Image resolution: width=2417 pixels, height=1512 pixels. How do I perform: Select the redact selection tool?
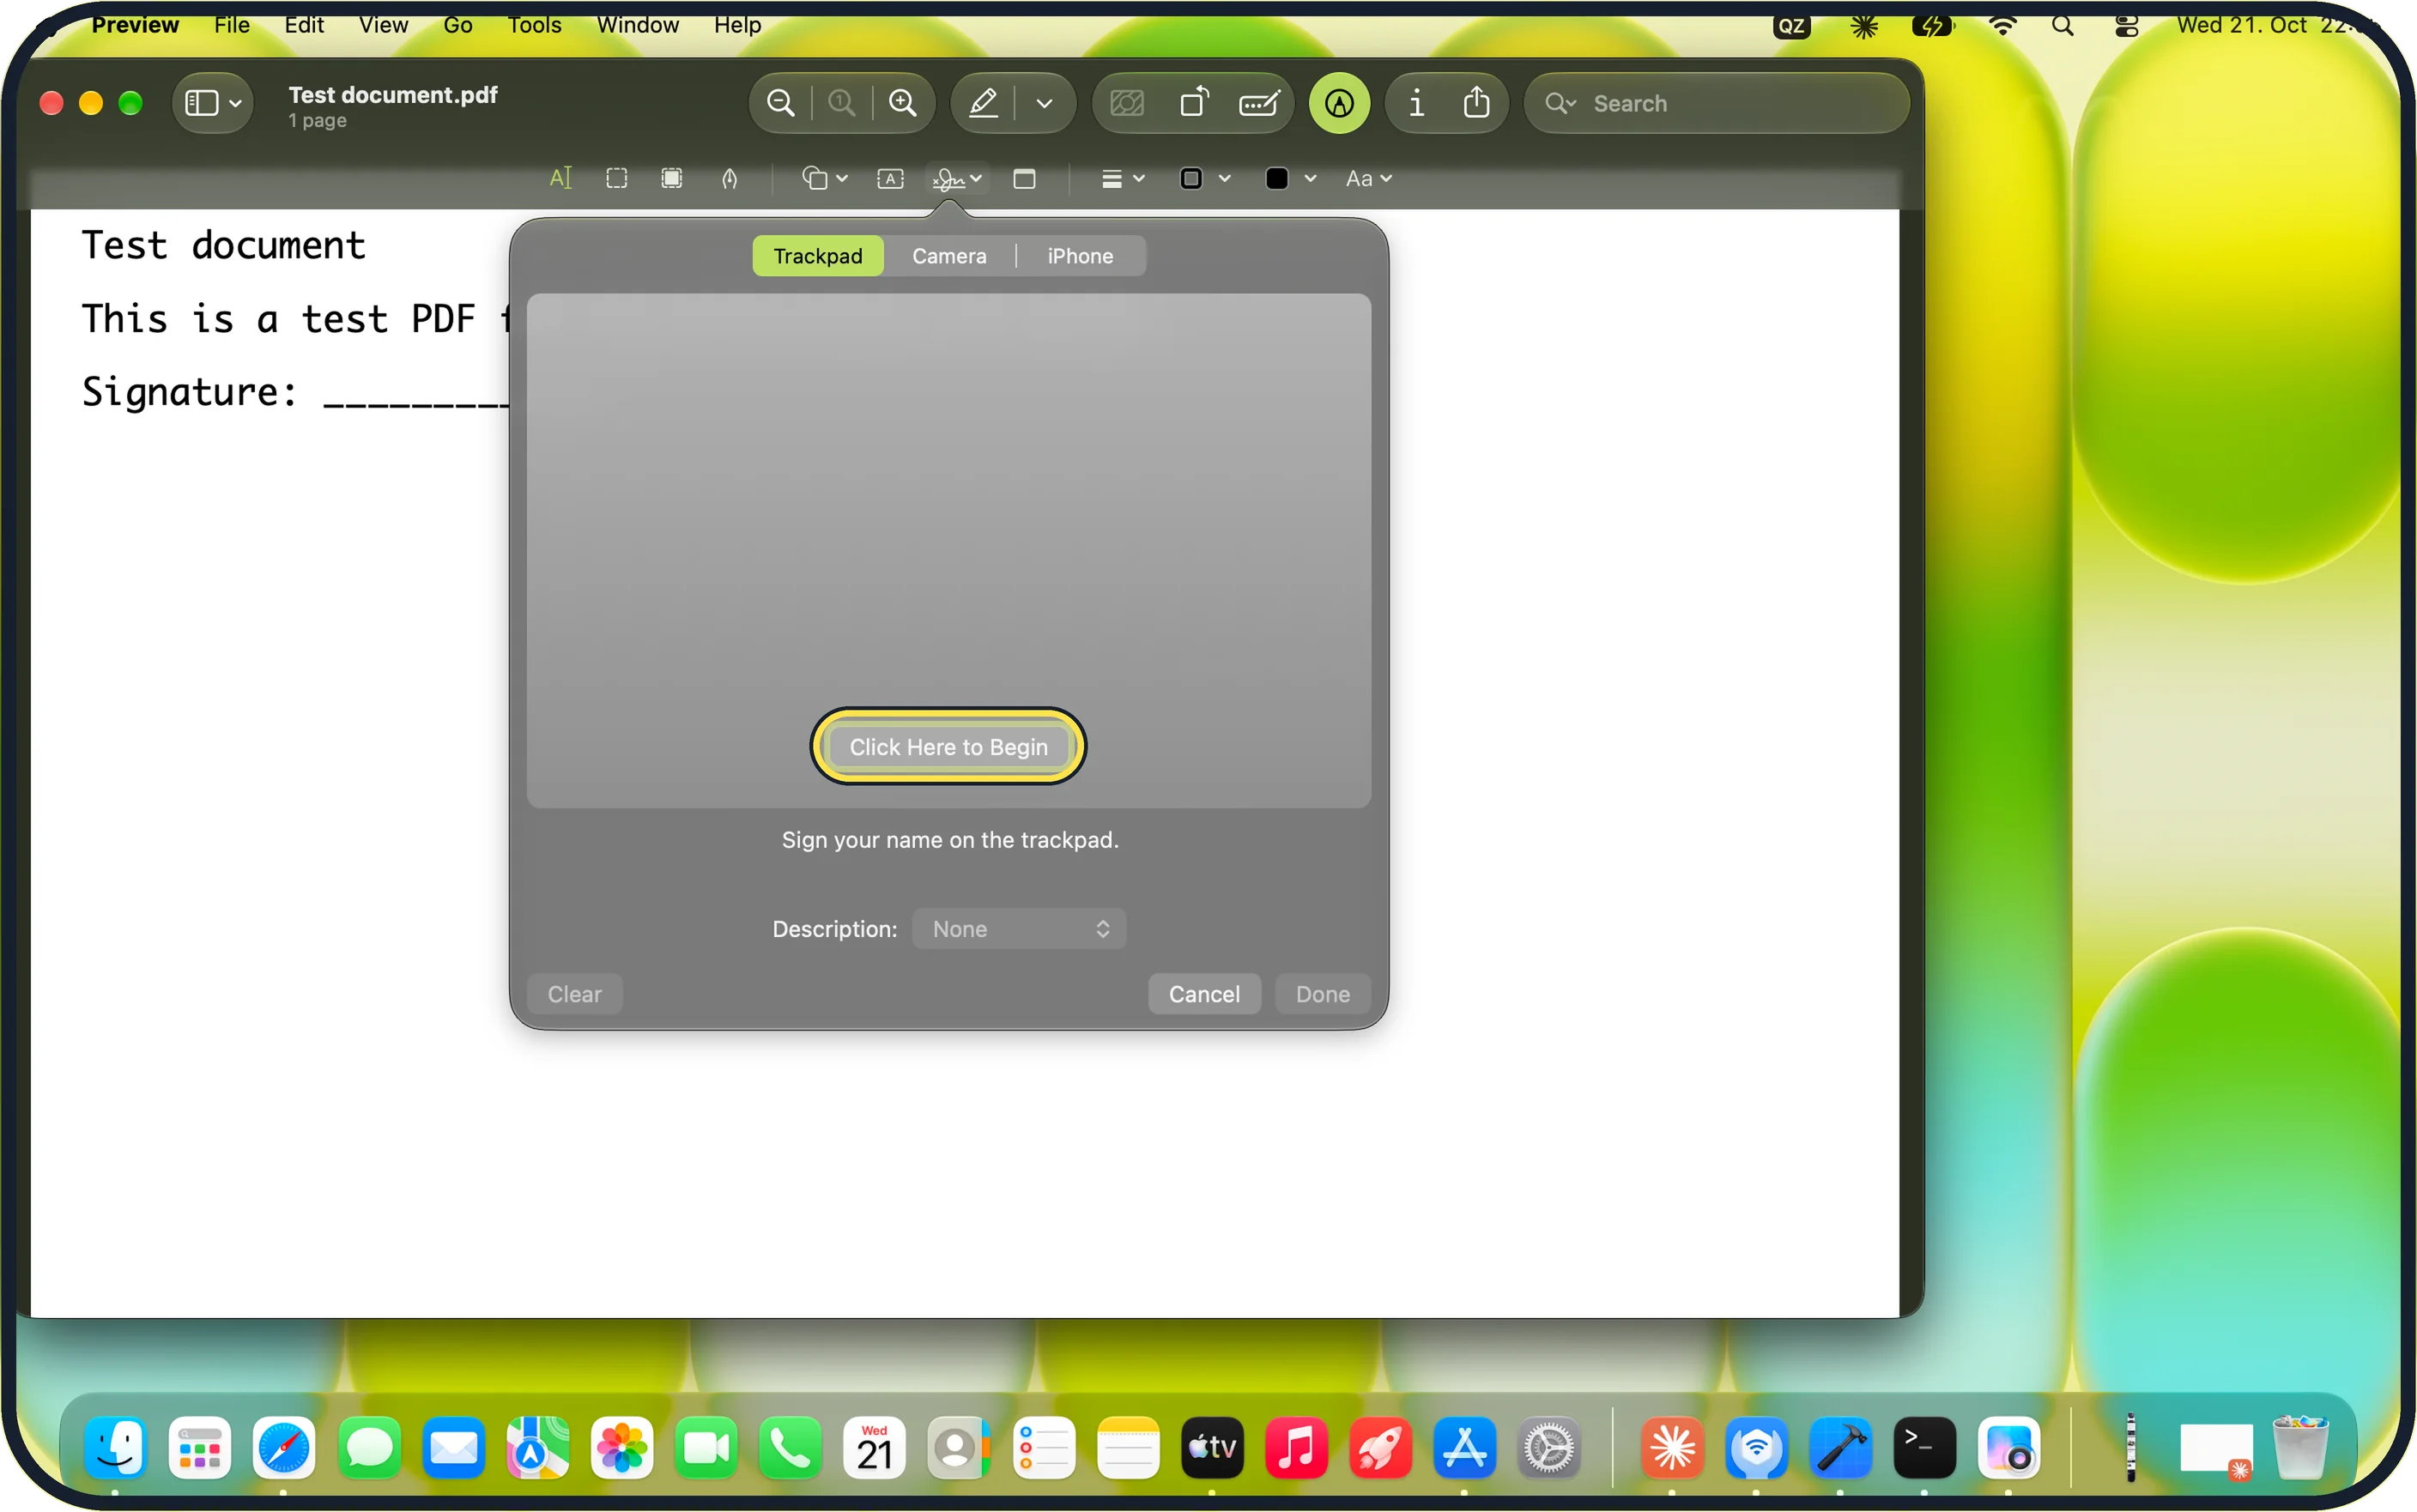tap(672, 179)
